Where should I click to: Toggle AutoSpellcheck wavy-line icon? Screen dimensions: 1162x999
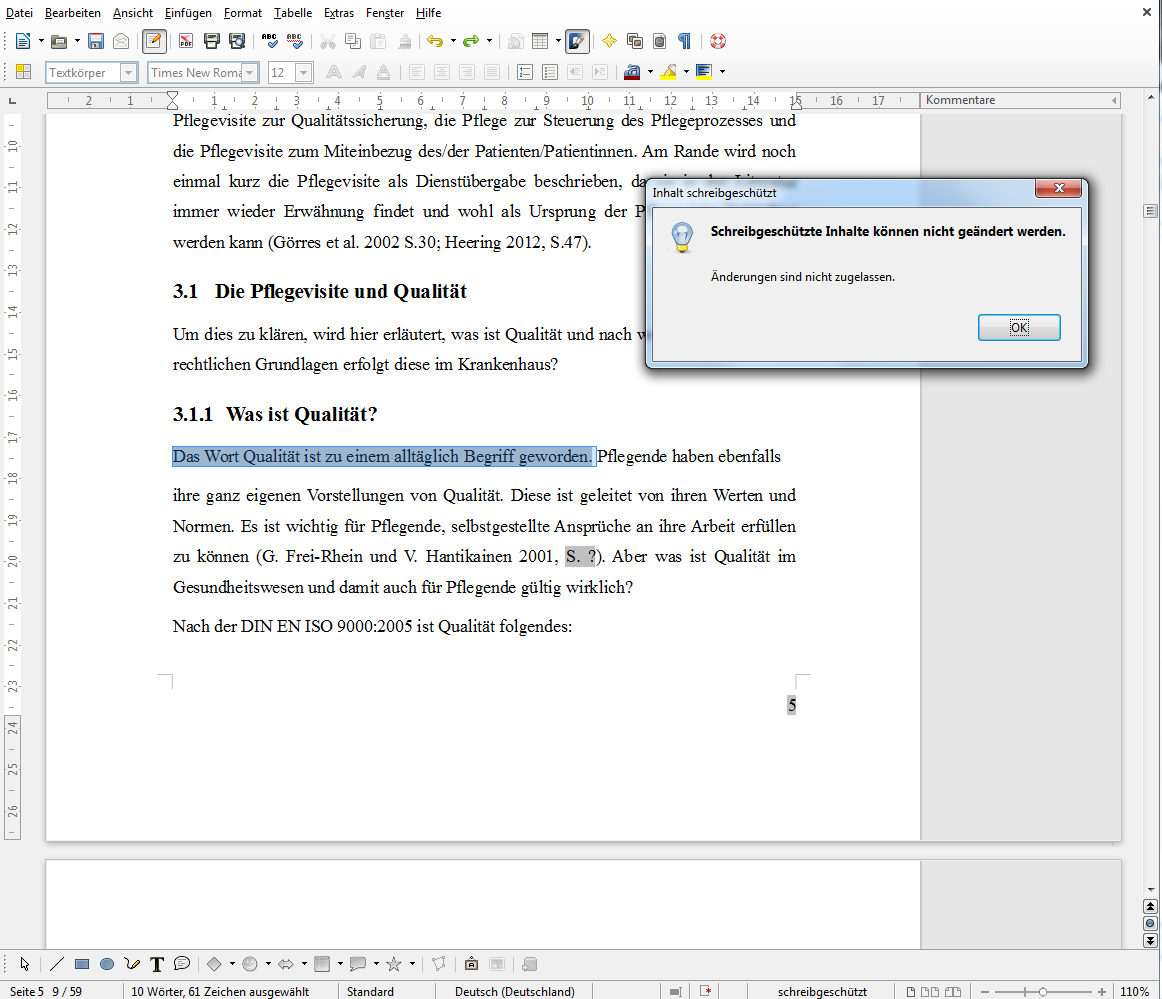(x=295, y=41)
